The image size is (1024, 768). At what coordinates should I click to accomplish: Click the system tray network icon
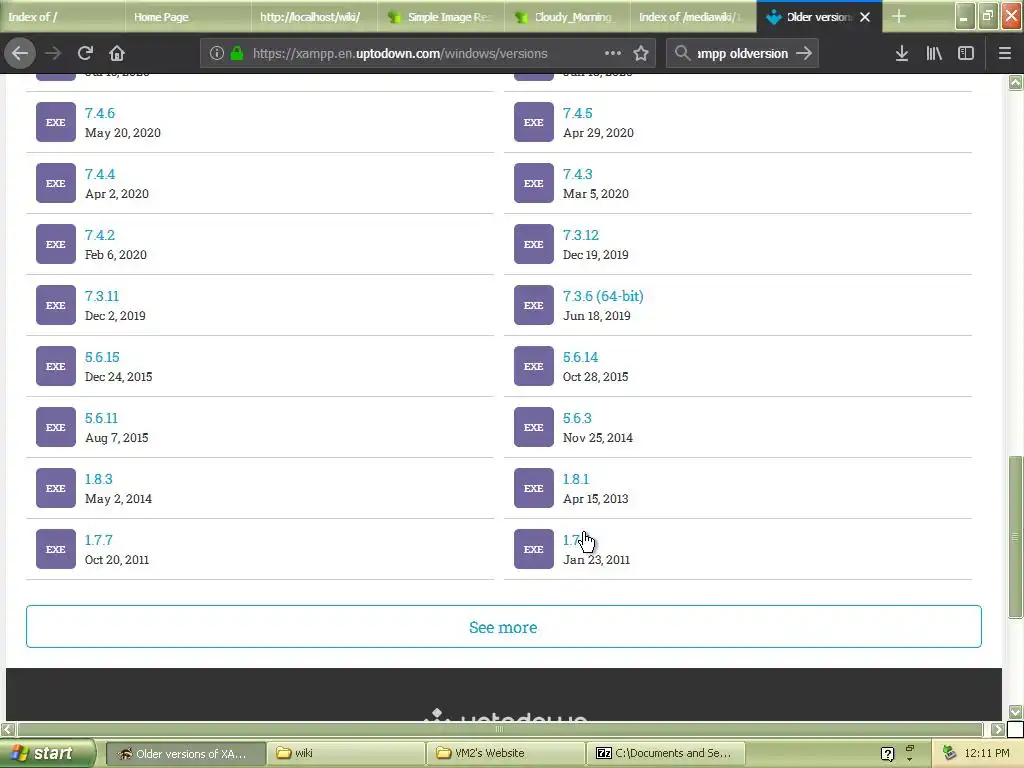(950, 754)
